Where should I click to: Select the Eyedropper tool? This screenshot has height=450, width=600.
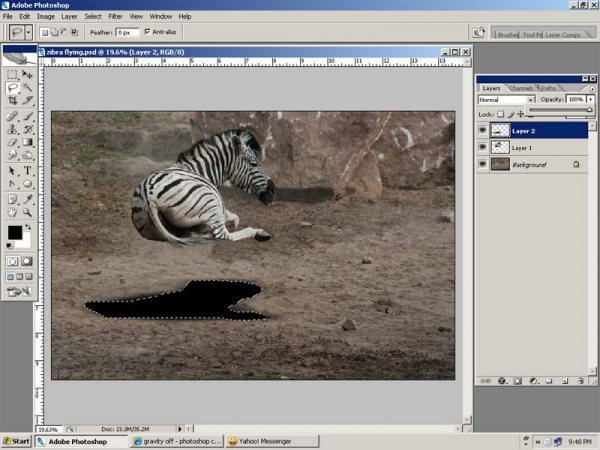(x=27, y=199)
